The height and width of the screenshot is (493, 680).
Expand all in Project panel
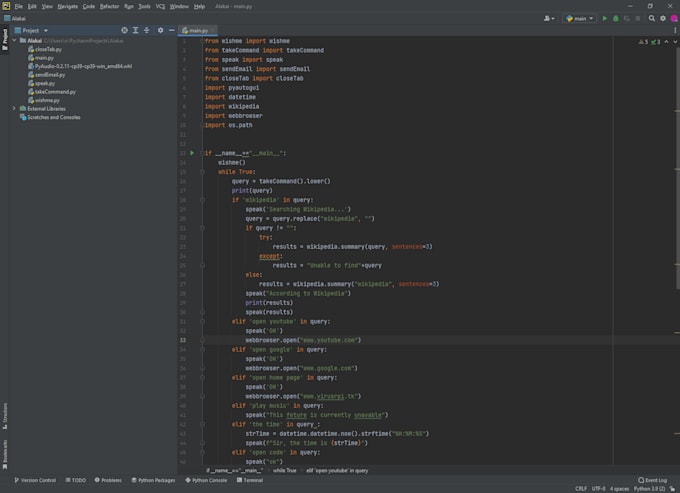[x=136, y=30]
